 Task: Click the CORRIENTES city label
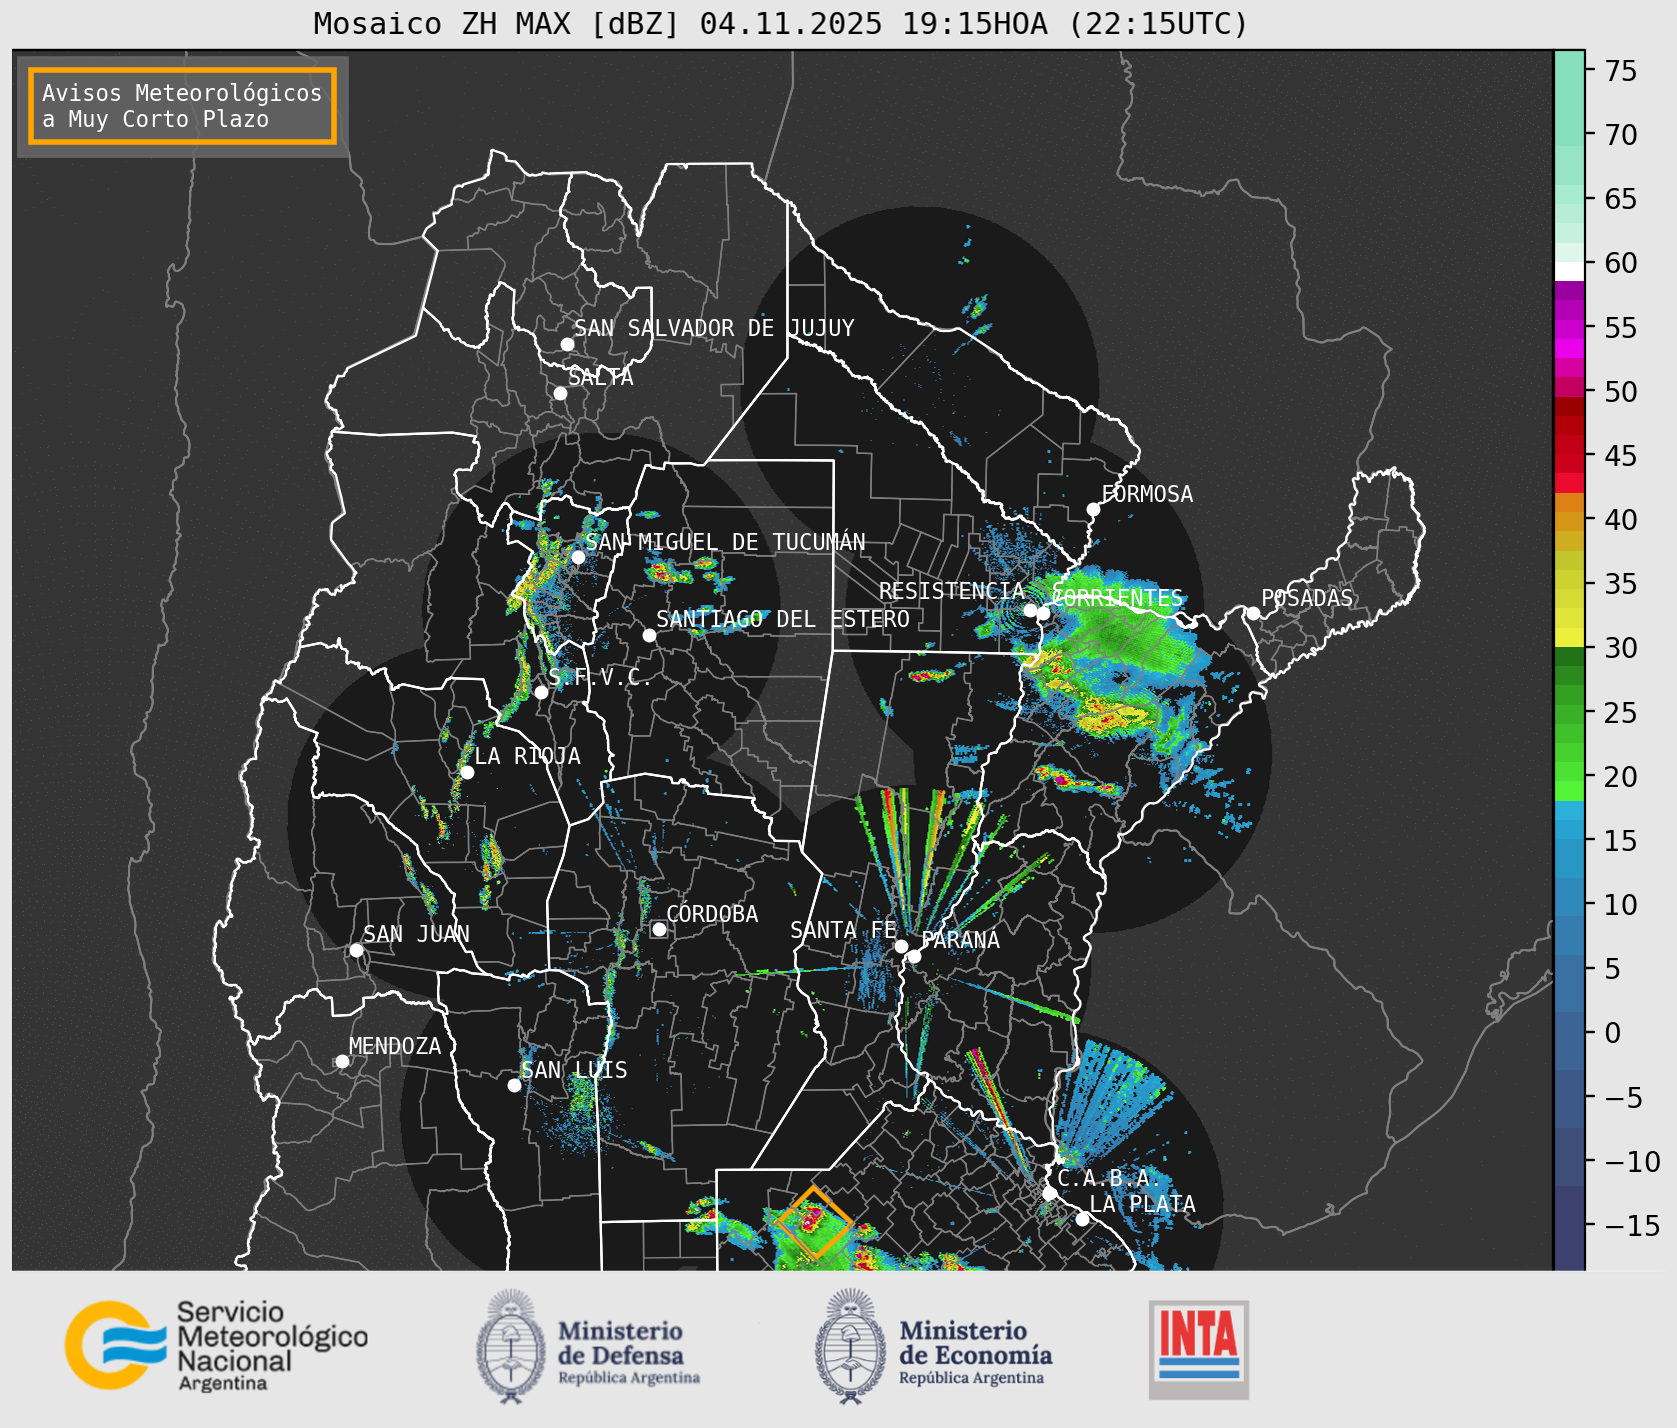point(1118,598)
